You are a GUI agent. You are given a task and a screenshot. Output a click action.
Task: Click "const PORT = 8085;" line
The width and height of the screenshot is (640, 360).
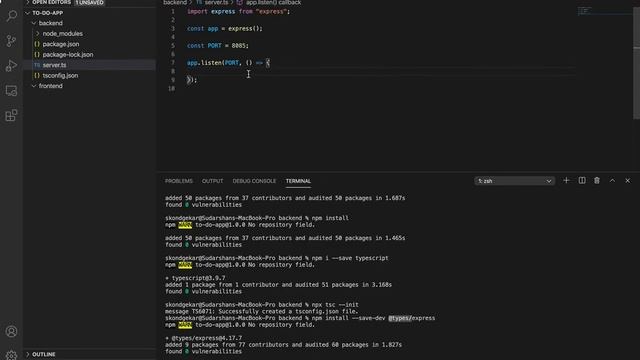[218, 46]
